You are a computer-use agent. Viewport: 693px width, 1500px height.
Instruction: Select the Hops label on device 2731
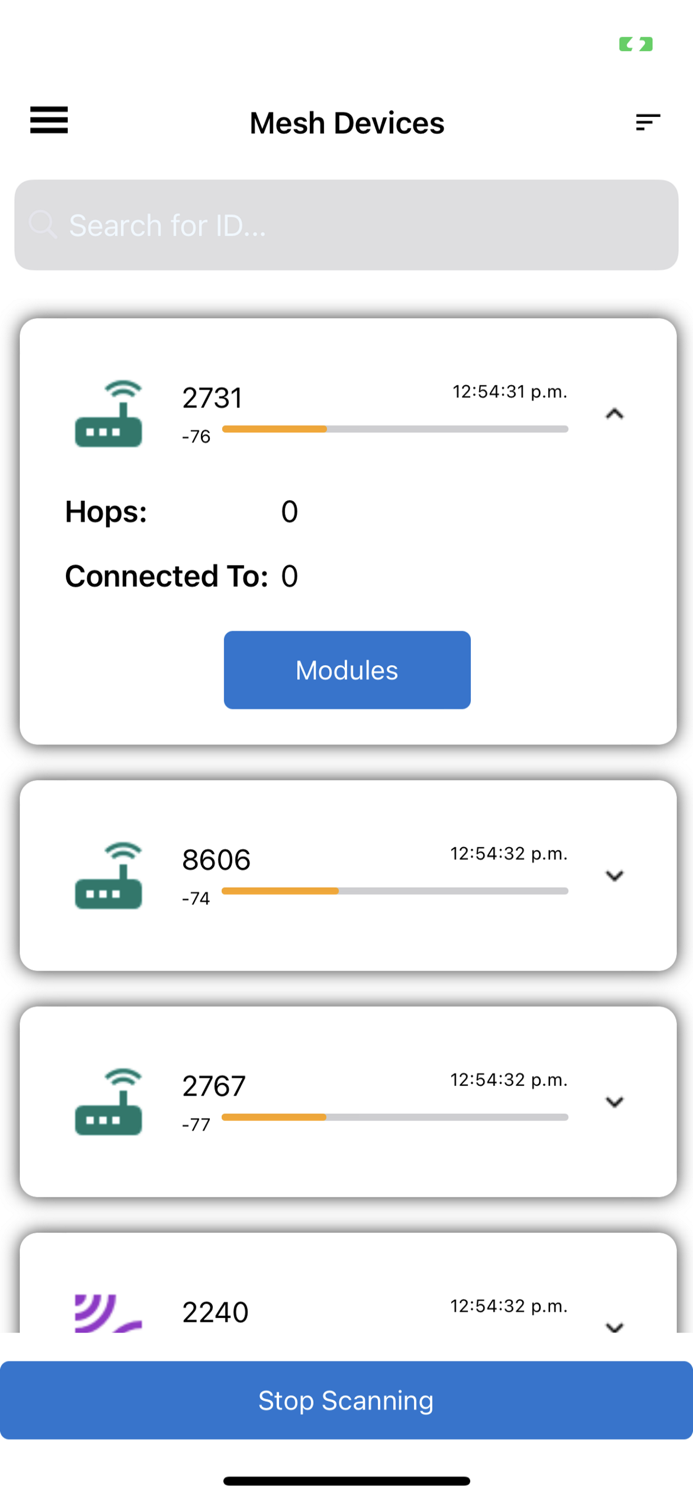click(106, 511)
